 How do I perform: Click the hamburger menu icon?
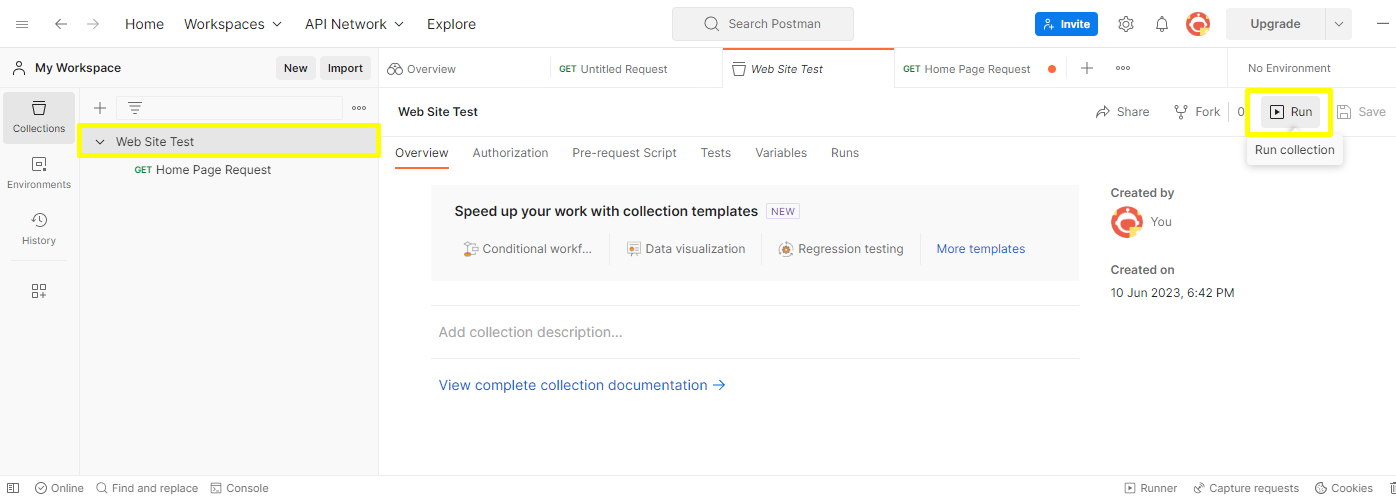pyautogui.click(x=22, y=24)
